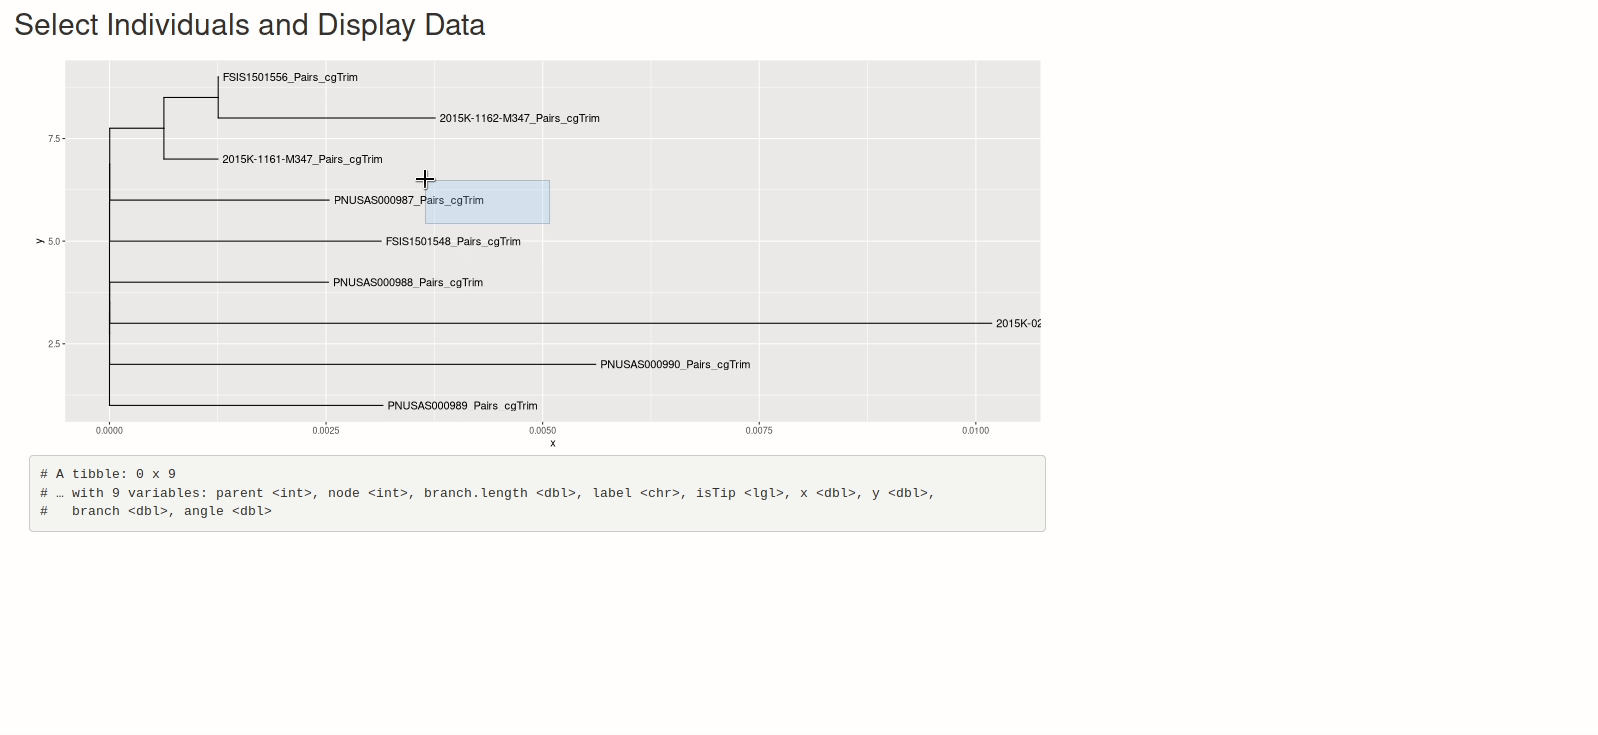Viewport: 1598px width, 735px height.
Task: Select the 2015K-1162-M347_Pairs_cgTrim tree tip
Action: click(519, 118)
